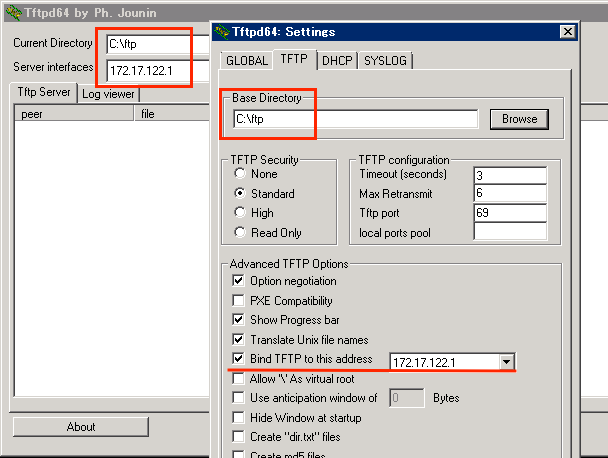Screen dimensions: 608x458
Task: Enable Create "dir.txt" files checkbox
Action: coord(238,437)
